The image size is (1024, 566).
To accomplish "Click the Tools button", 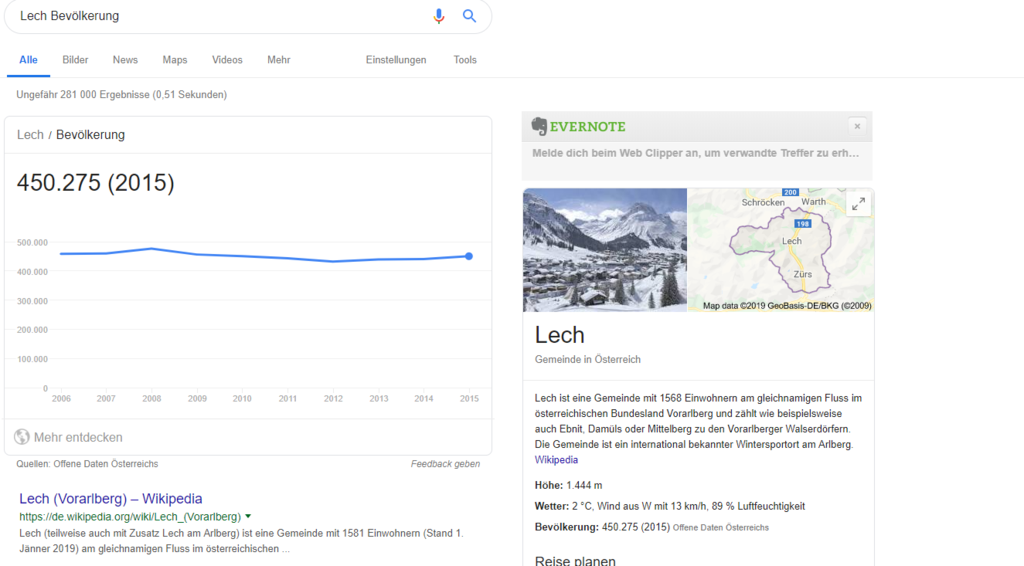I will 465,60.
